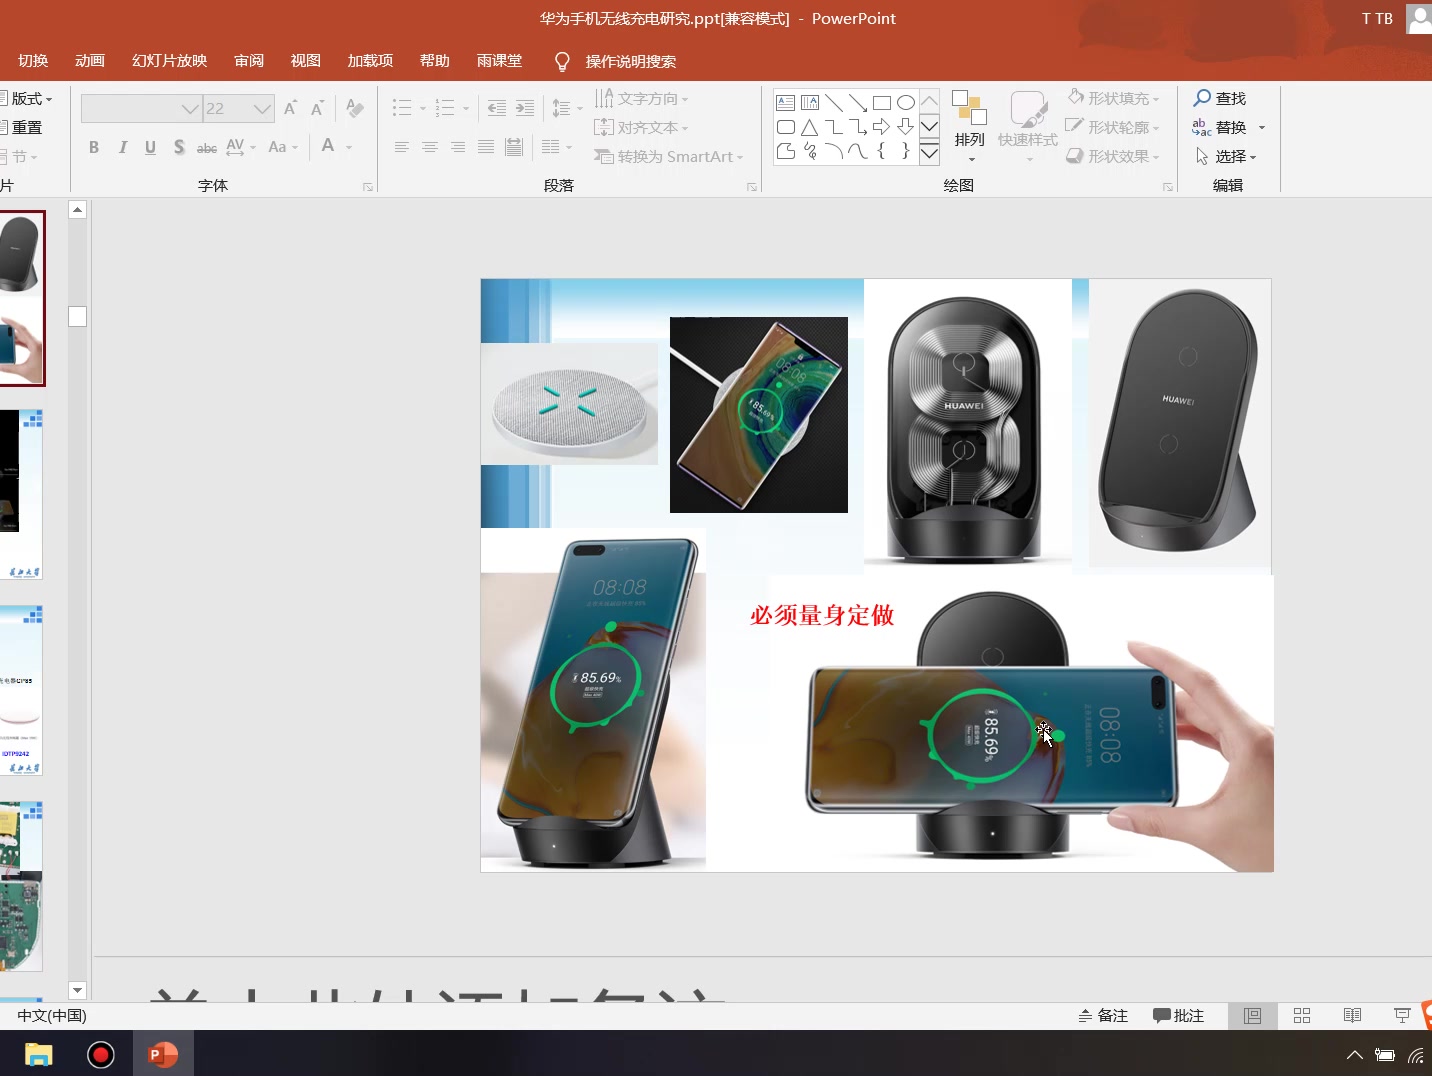Click the 重置 reset button
Viewport: 1432px width, 1076px height.
22,127
